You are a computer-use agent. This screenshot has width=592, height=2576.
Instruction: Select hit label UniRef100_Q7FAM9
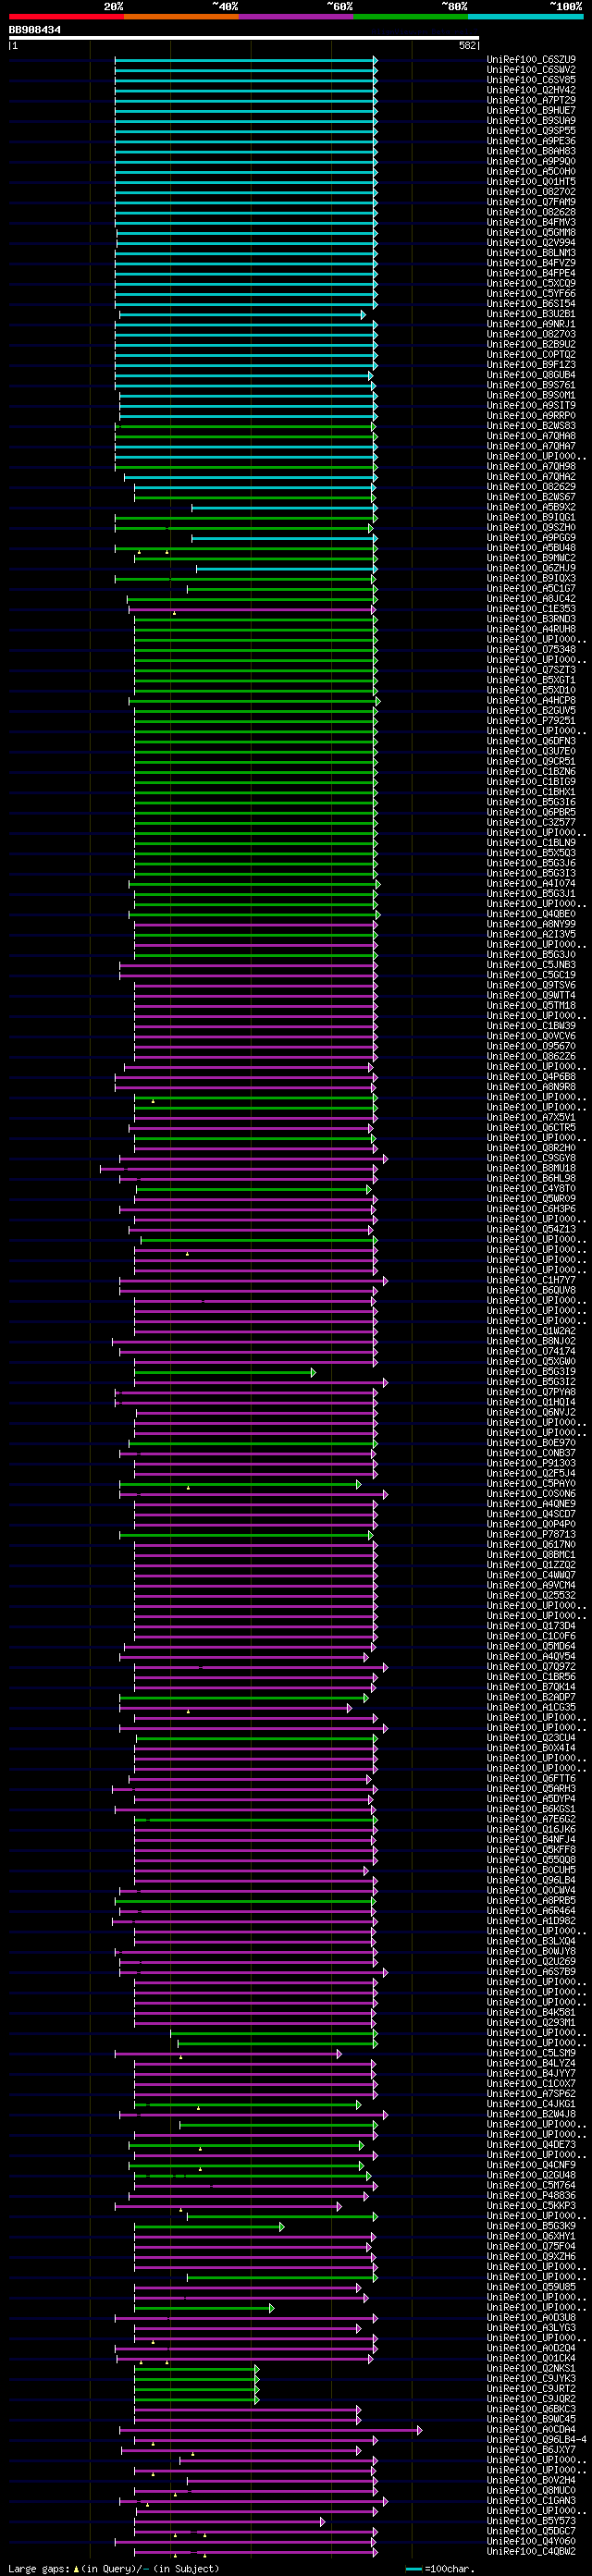tap(531, 202)
